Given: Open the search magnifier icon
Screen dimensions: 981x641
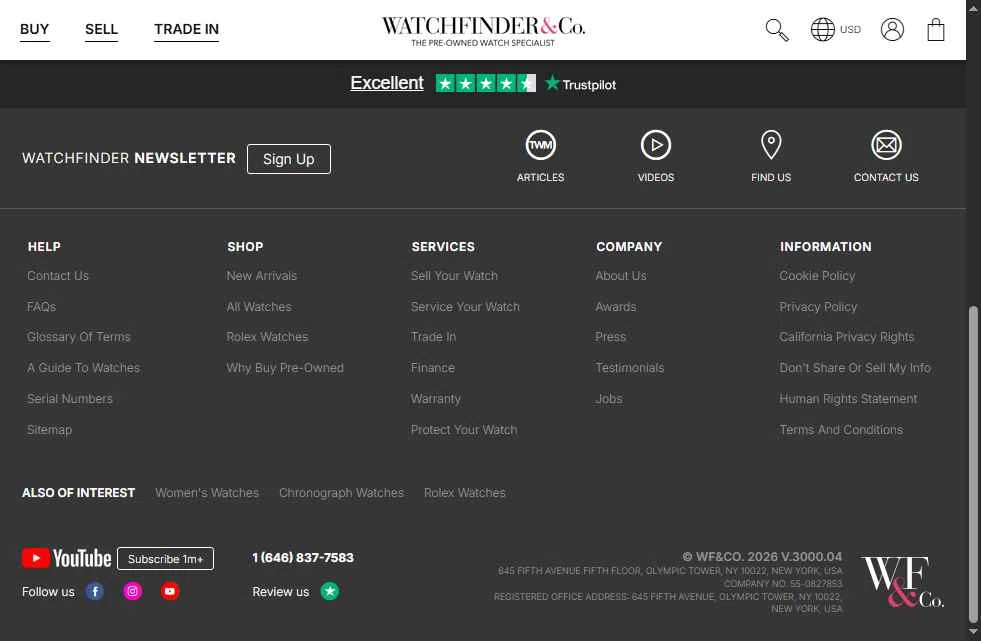Looking at the screenshot, I should [x=777, y=29].
